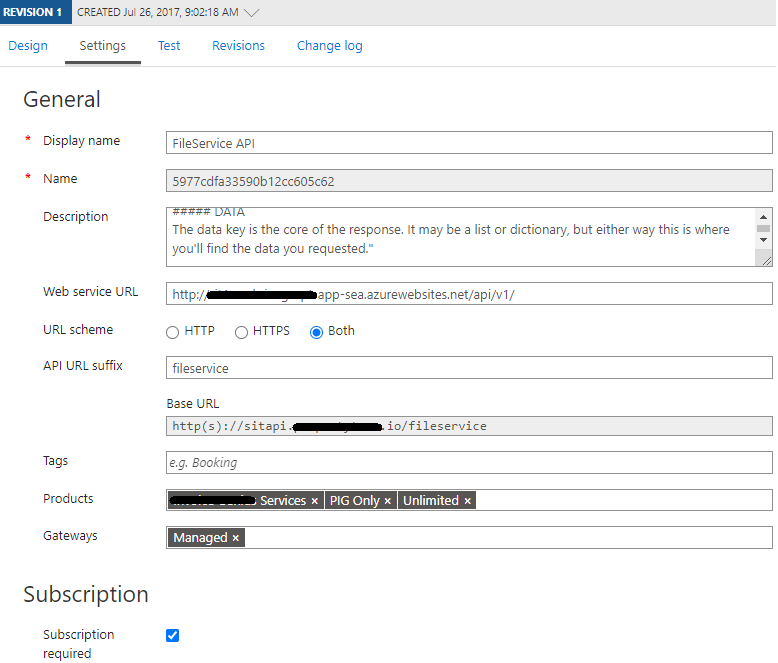778x663 pixels.
Task: Edit the API URL suffix field
Action: (469, 368)
